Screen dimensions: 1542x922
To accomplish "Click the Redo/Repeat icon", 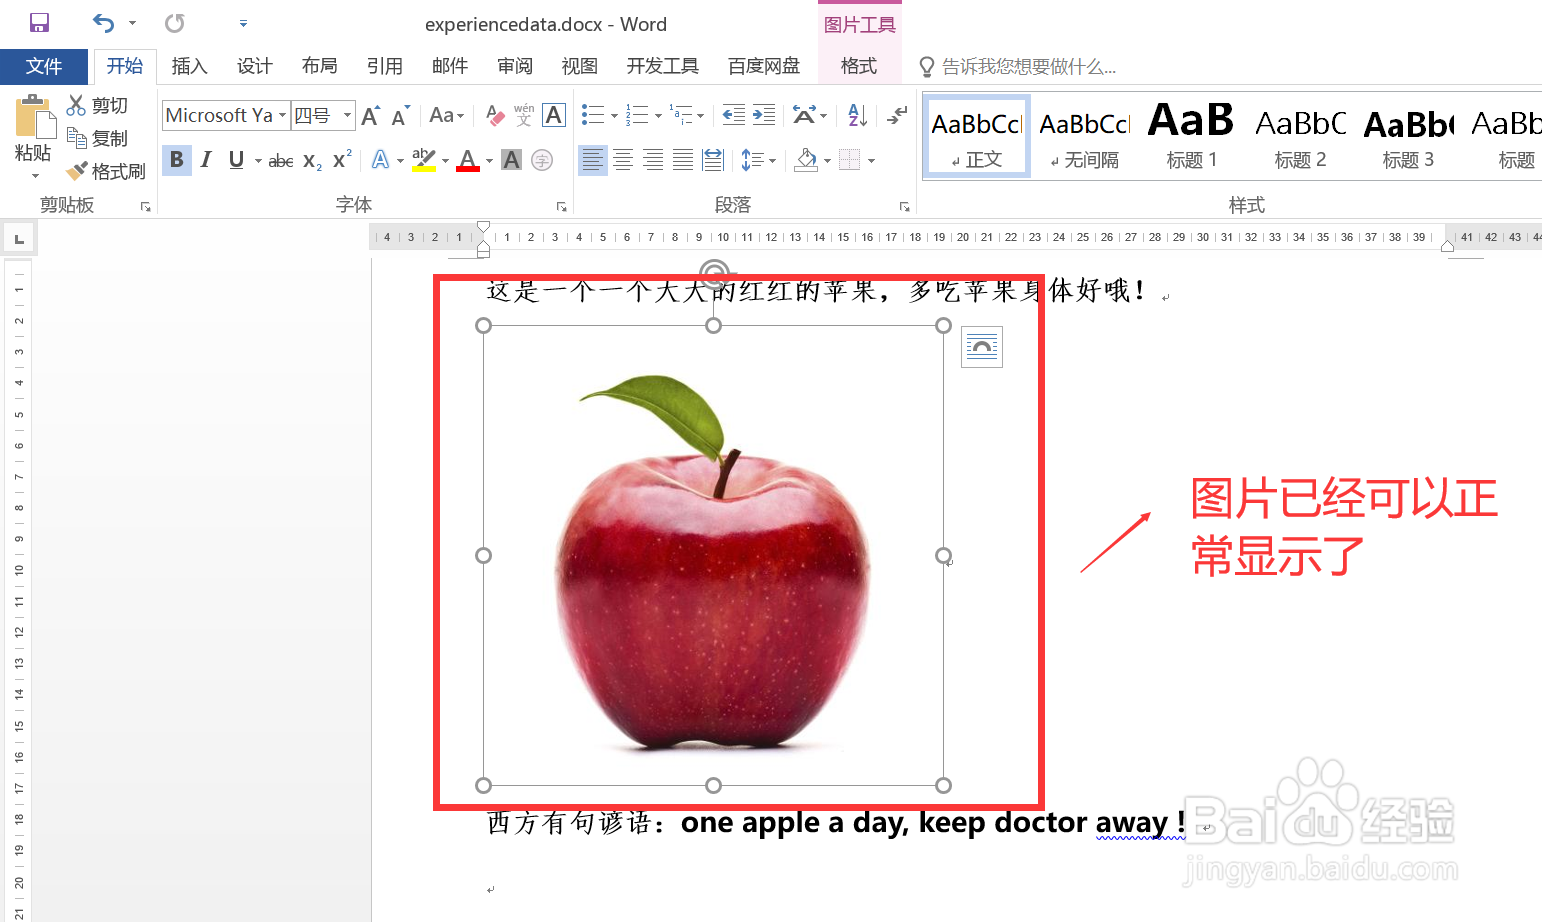I will (175, 22).
